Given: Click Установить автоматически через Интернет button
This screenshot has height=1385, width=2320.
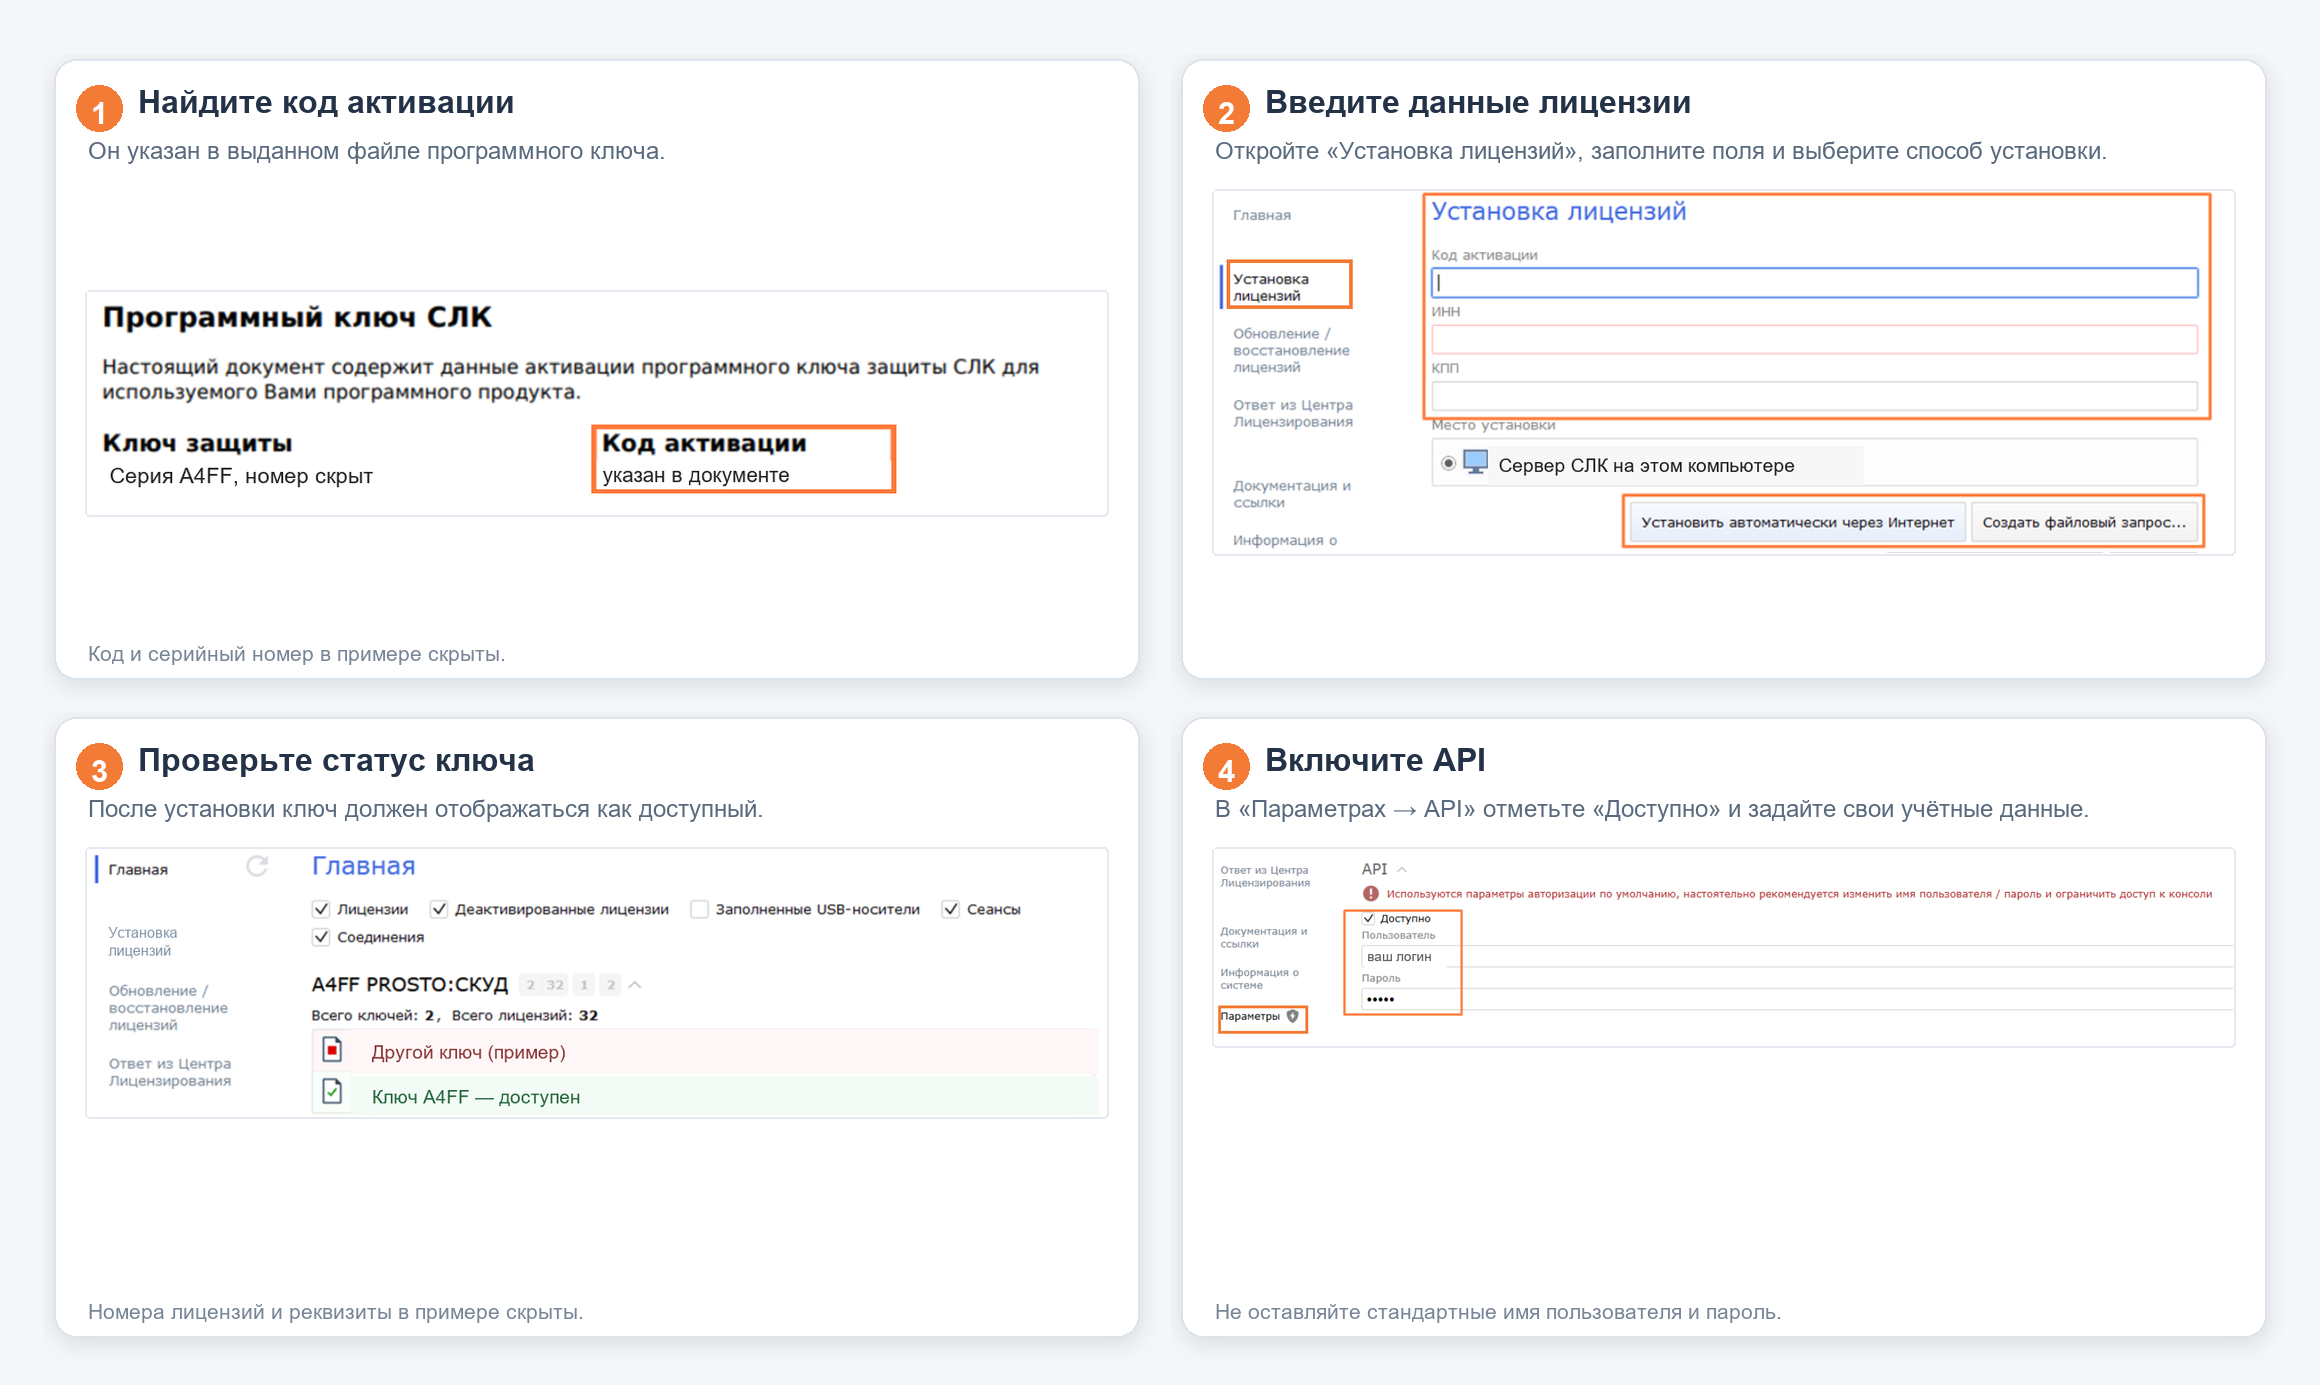Looking at the screenshot, I should point(1797,522).
